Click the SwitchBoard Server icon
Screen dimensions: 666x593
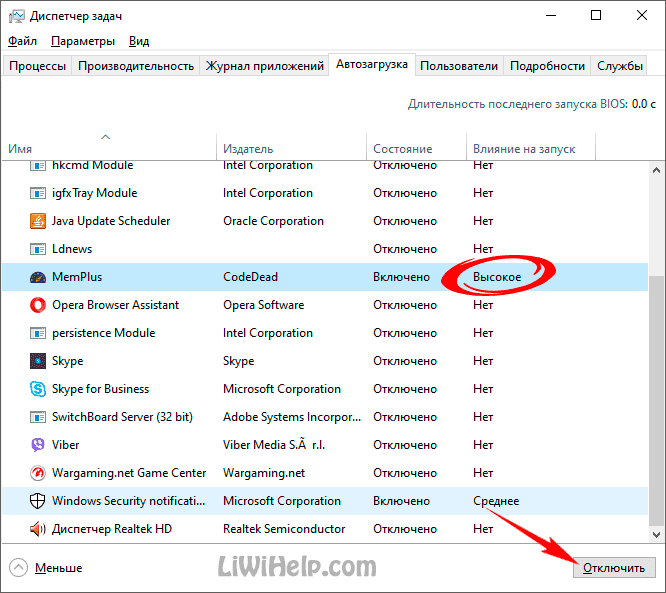(38, 417)
